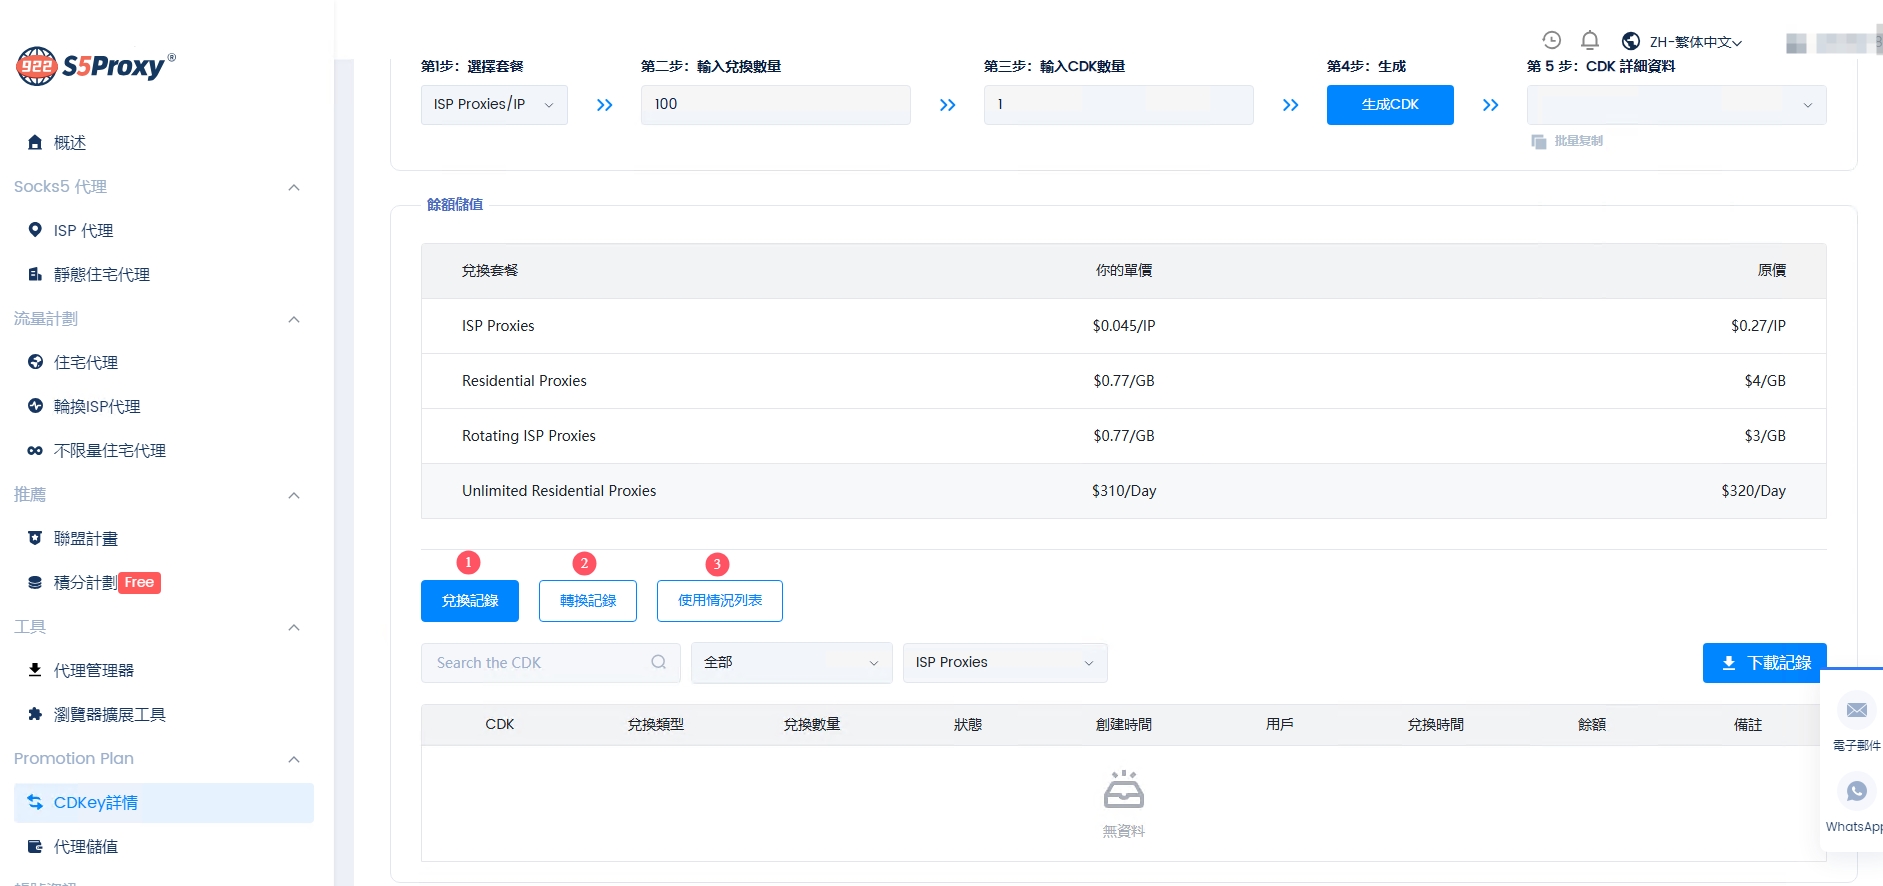Click the 922 S5Proxy logo

click(96, 66)
